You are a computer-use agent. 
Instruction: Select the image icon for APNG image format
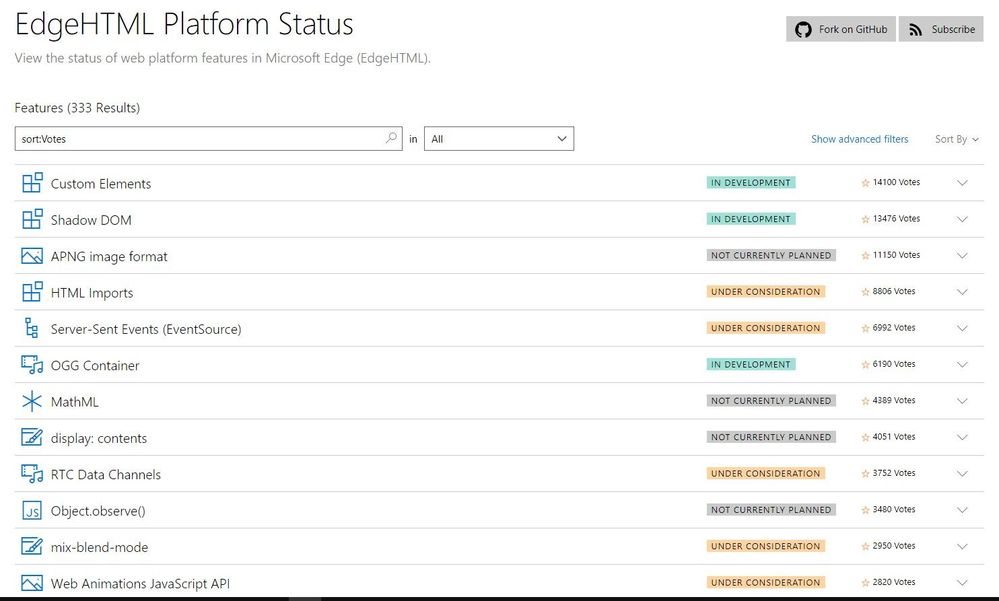point(32,256)
